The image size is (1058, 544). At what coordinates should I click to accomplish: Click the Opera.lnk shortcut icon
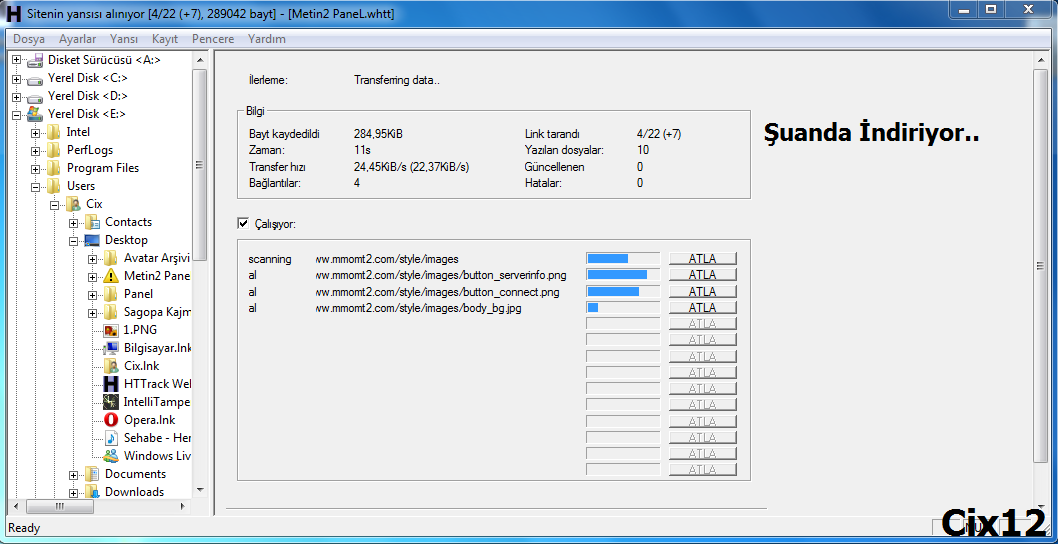click(111, 420)
